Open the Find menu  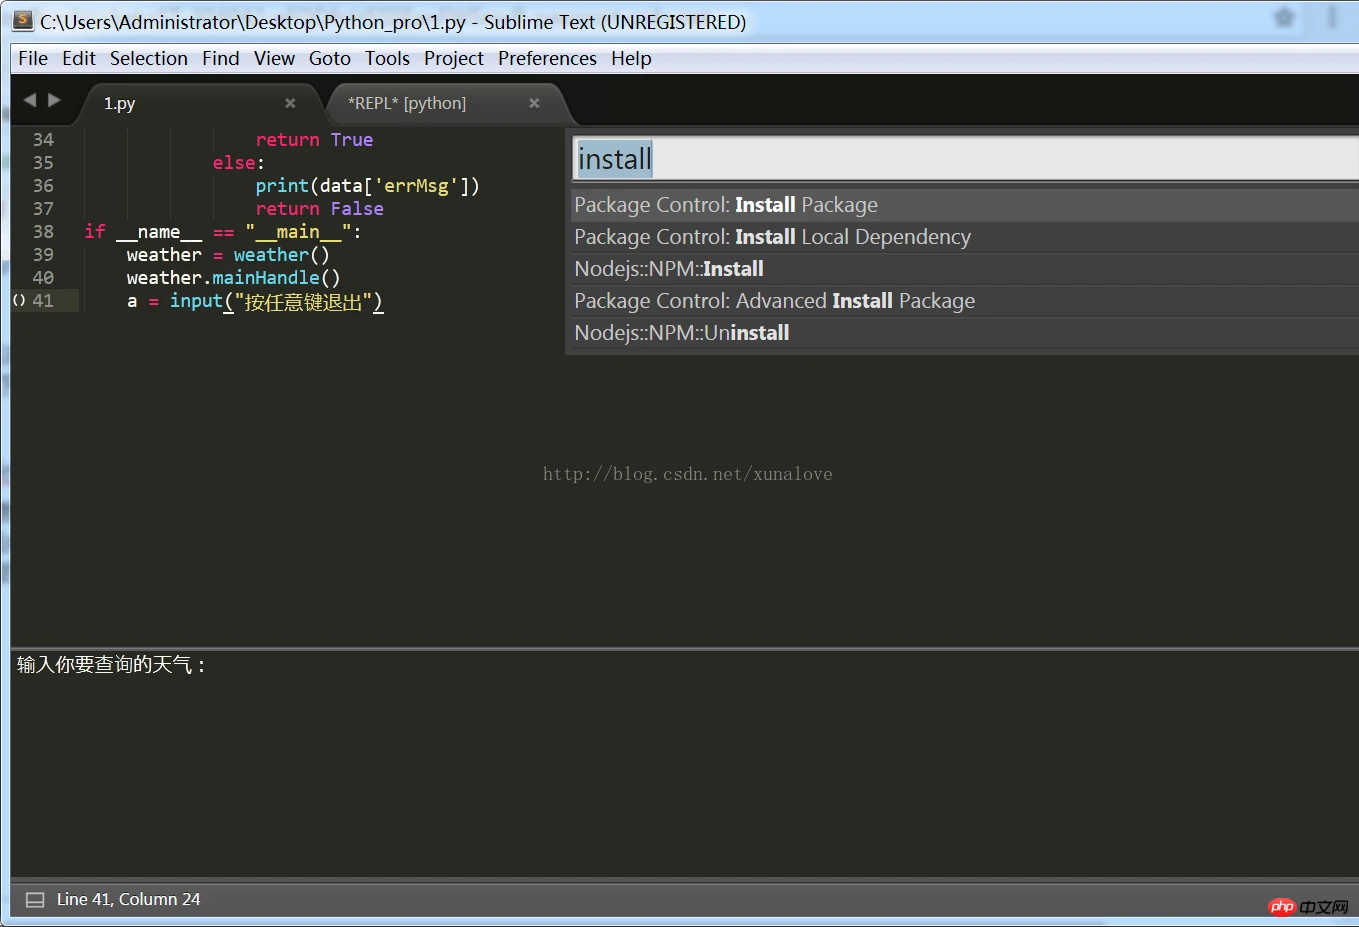221,58
